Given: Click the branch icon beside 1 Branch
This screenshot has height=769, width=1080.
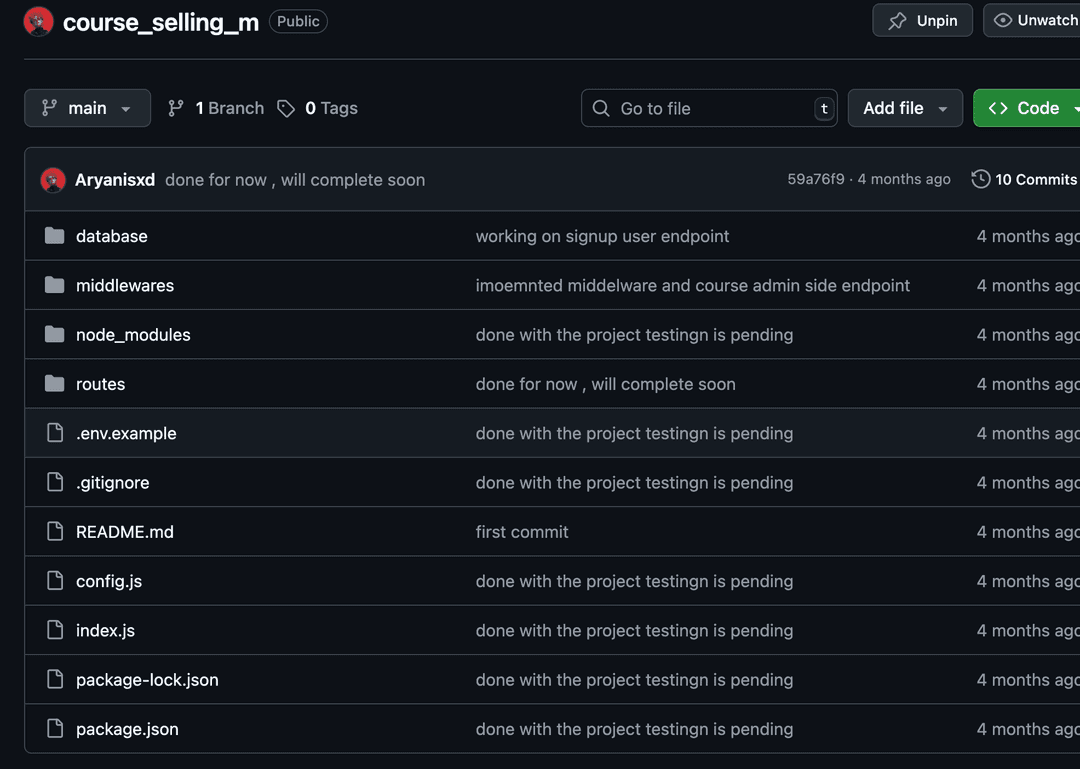Looking at the screenshot, I should (177, 107).
